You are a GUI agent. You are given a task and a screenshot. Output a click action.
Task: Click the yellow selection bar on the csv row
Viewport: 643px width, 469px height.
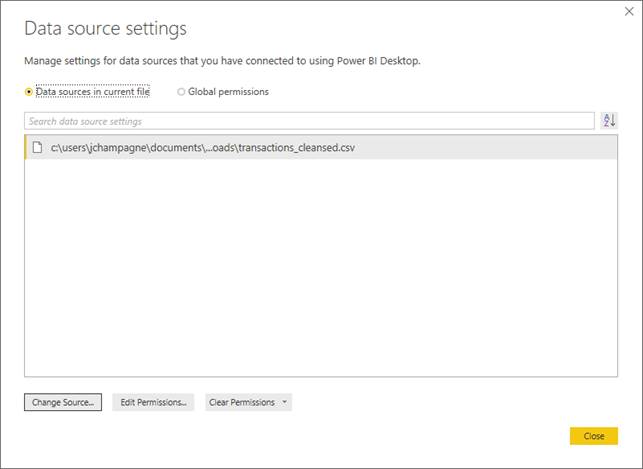(x=26, y=147)
